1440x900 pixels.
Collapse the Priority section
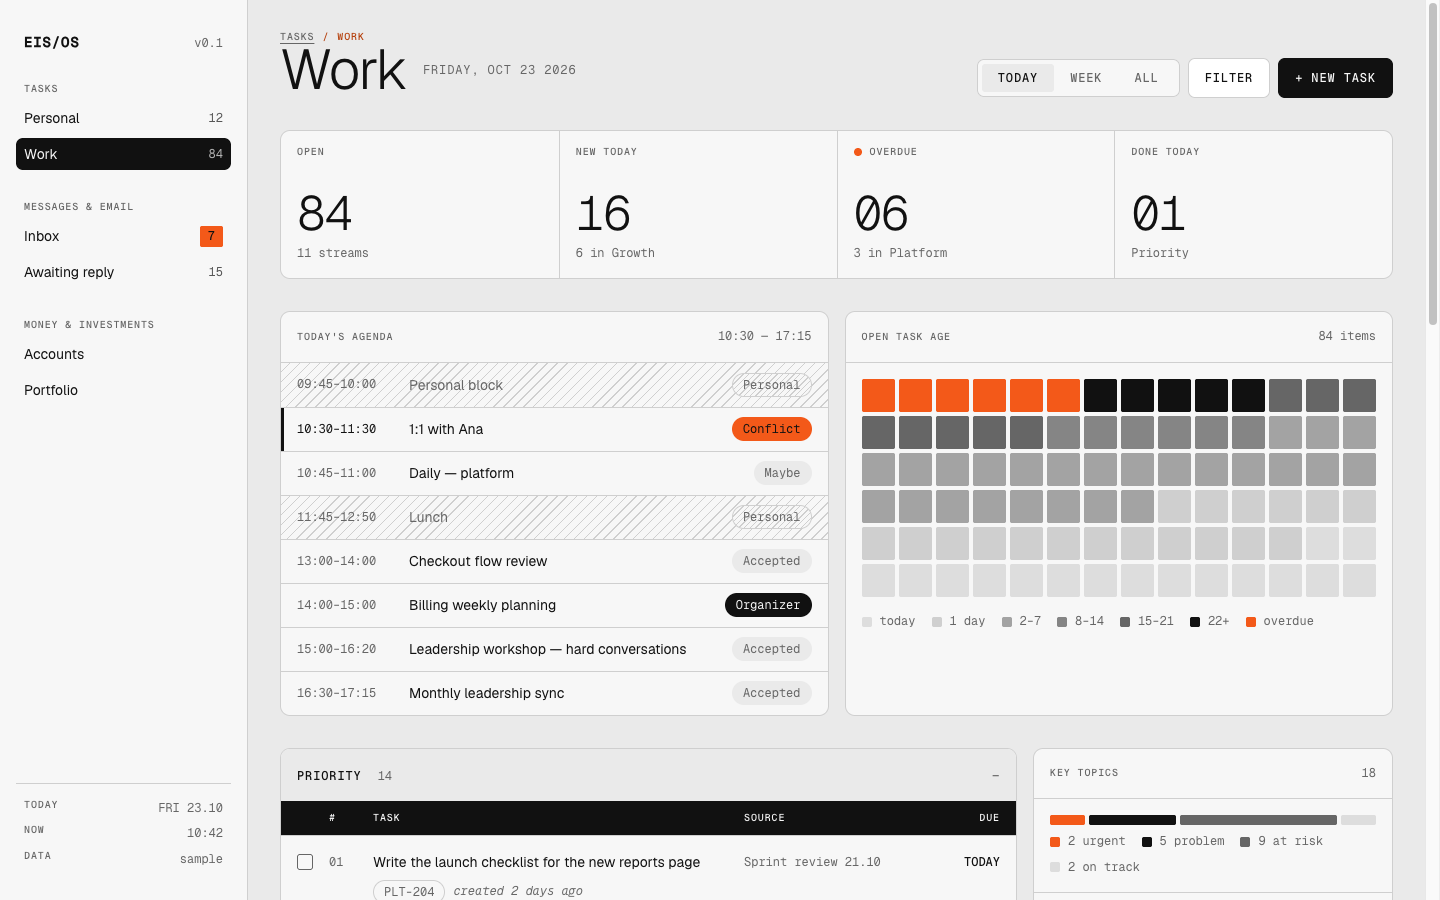pos(995,776)
